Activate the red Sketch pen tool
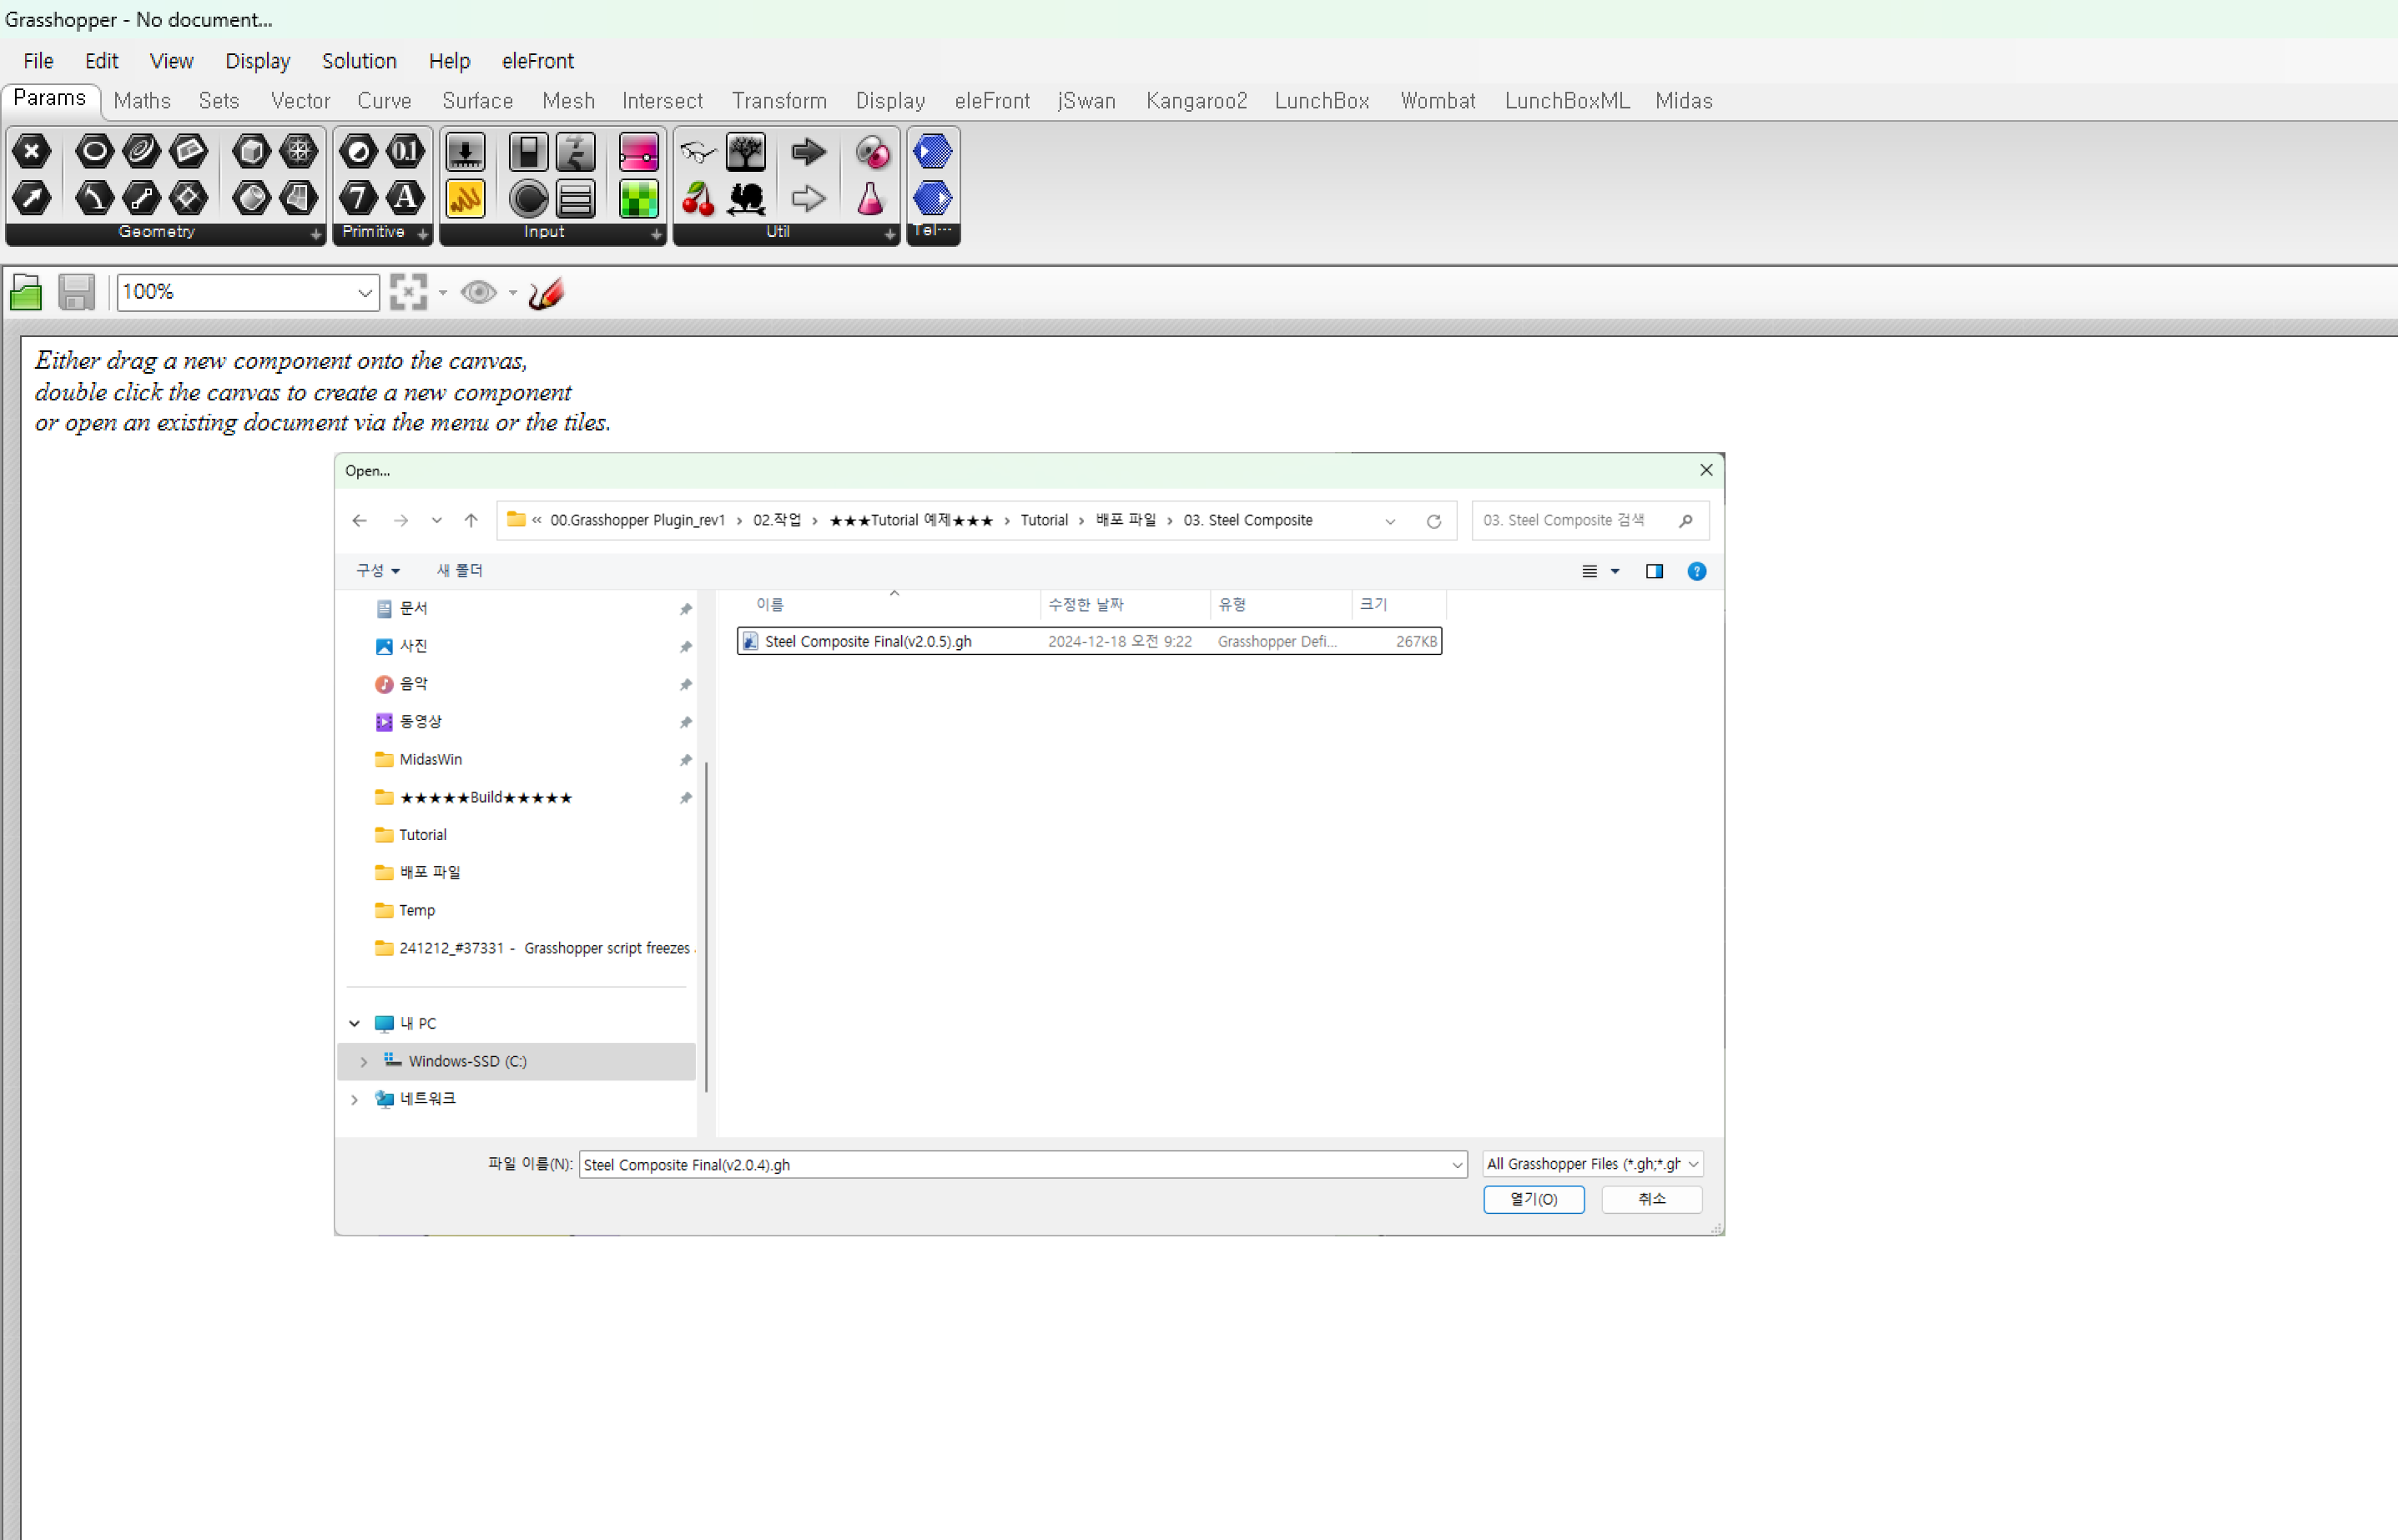 (x=547, y=292)
